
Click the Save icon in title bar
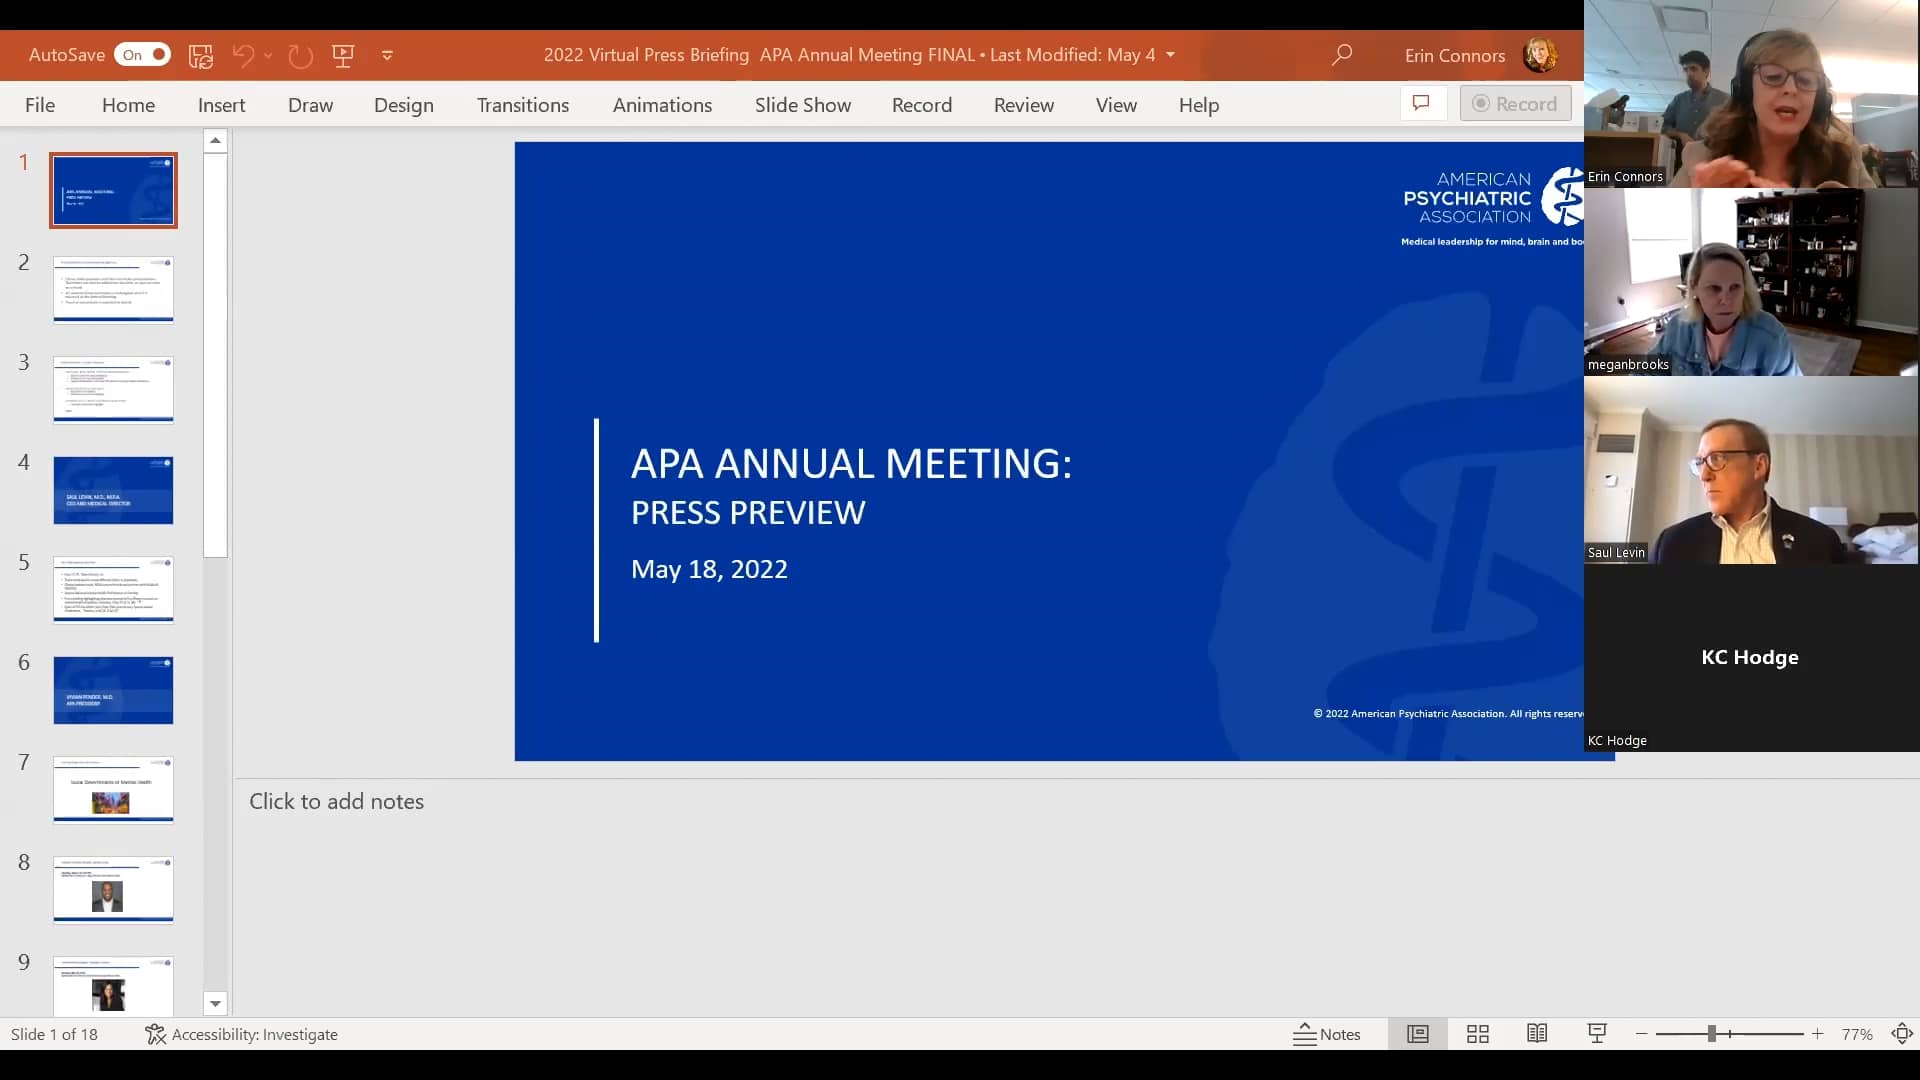coord(201,55)
